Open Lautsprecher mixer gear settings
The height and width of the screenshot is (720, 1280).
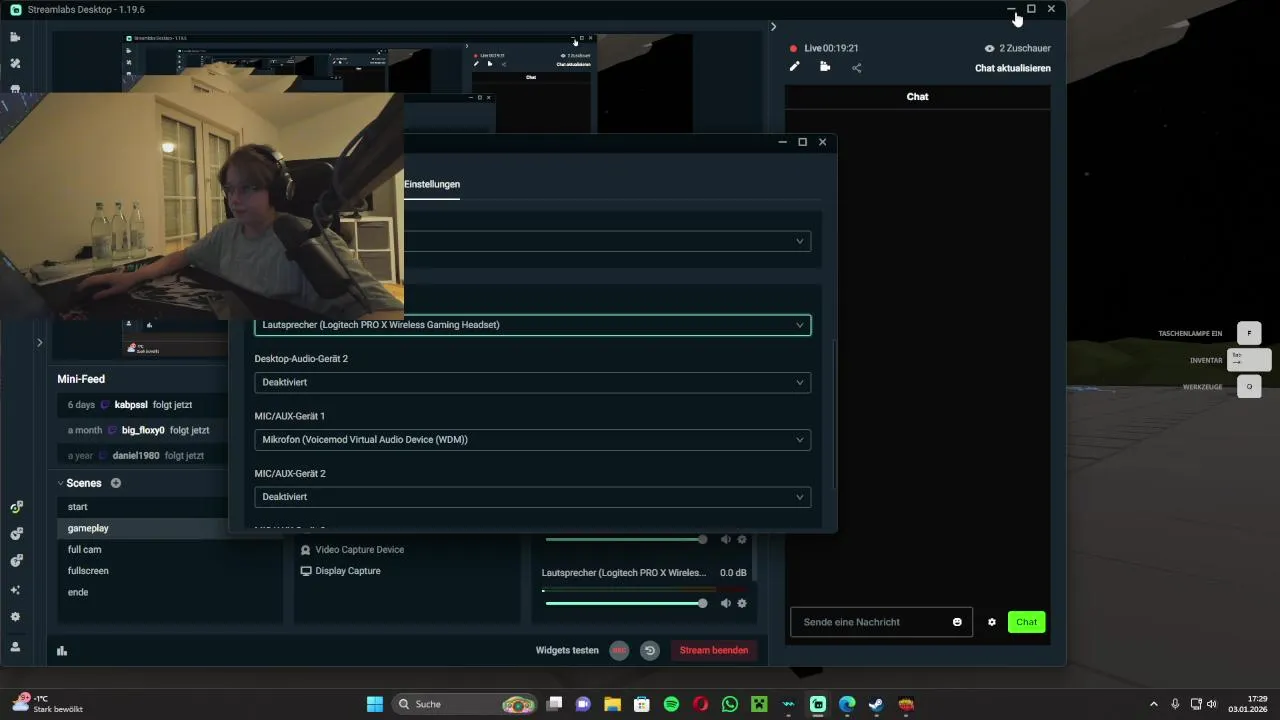click(742, 603)
